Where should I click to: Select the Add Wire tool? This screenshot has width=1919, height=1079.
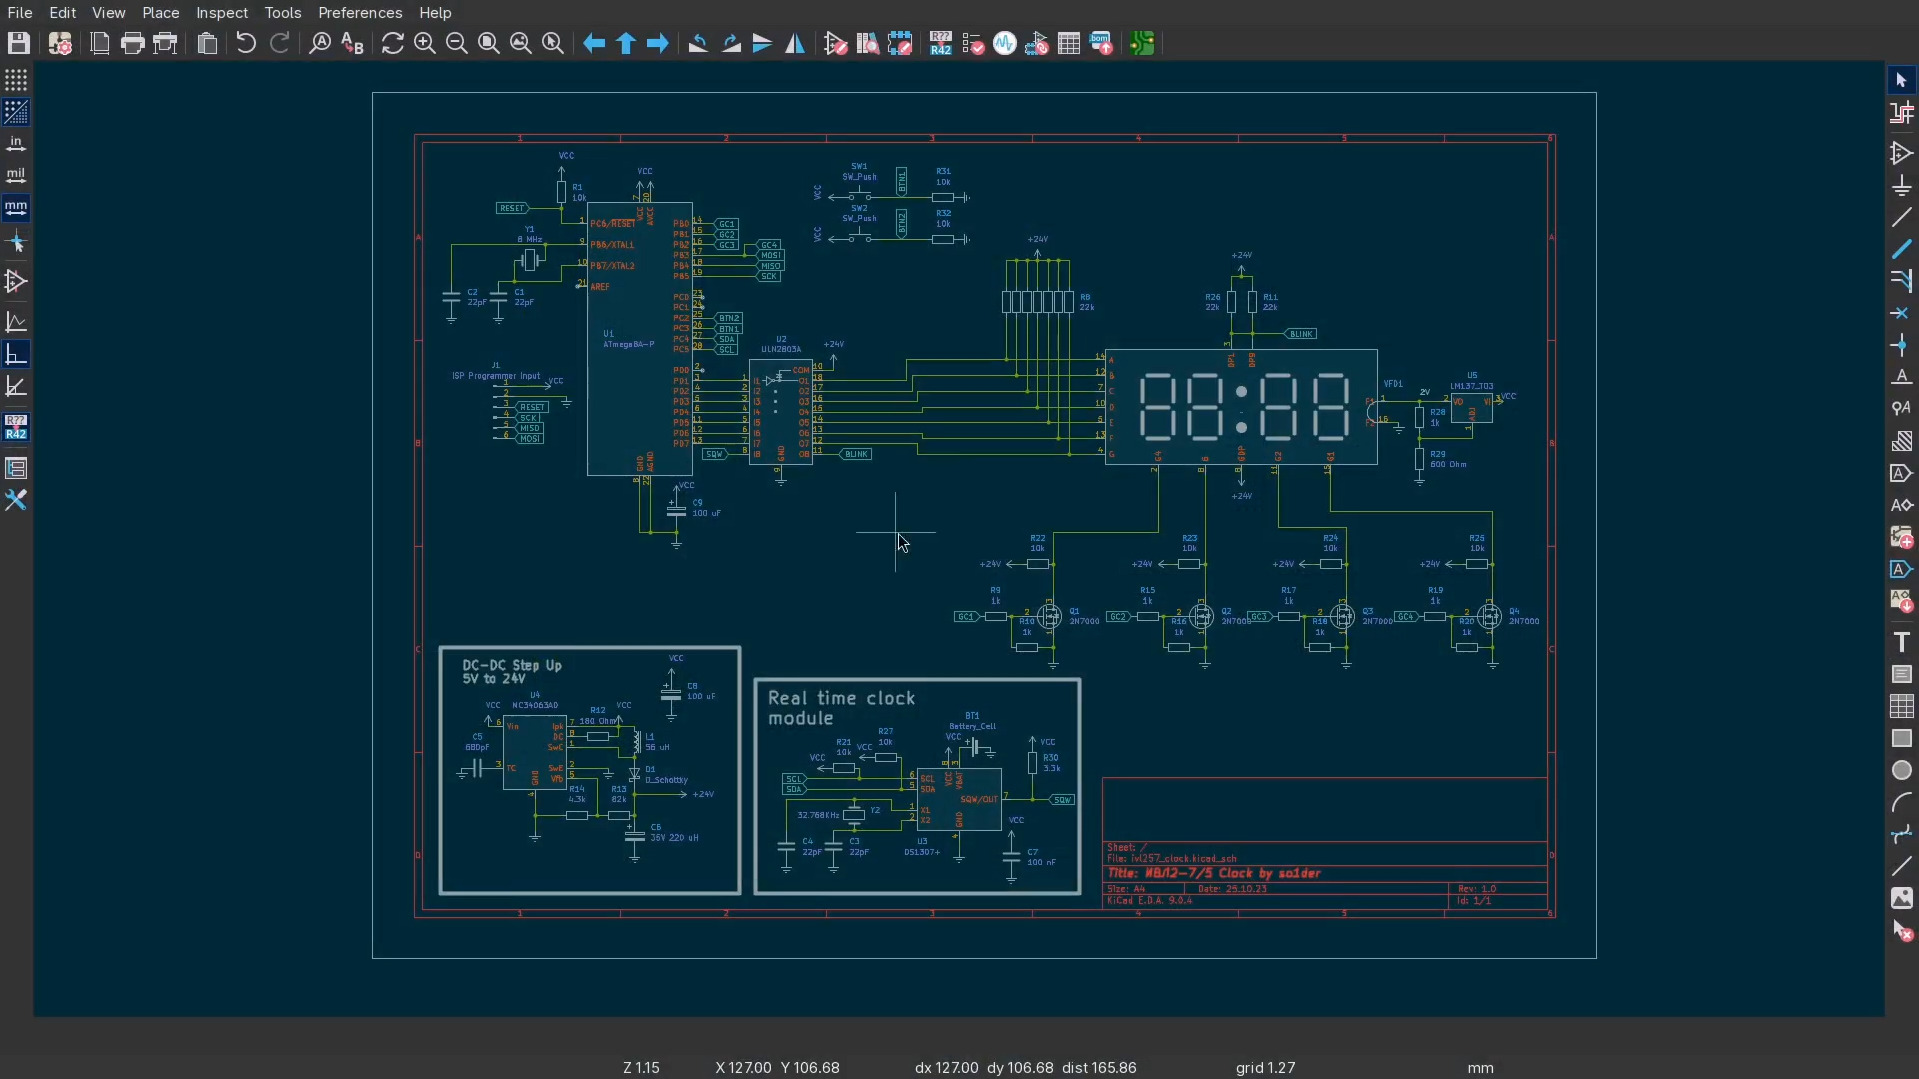1901,249
